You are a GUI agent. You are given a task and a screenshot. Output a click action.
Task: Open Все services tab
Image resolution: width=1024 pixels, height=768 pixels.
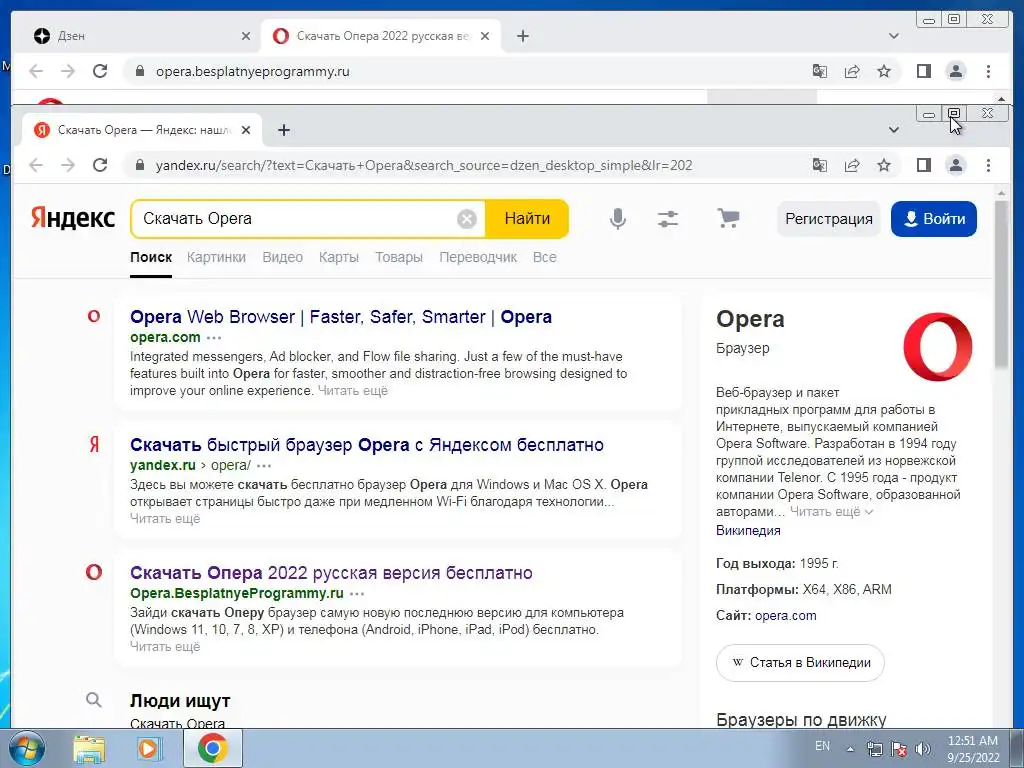click(x=545, y=257)
